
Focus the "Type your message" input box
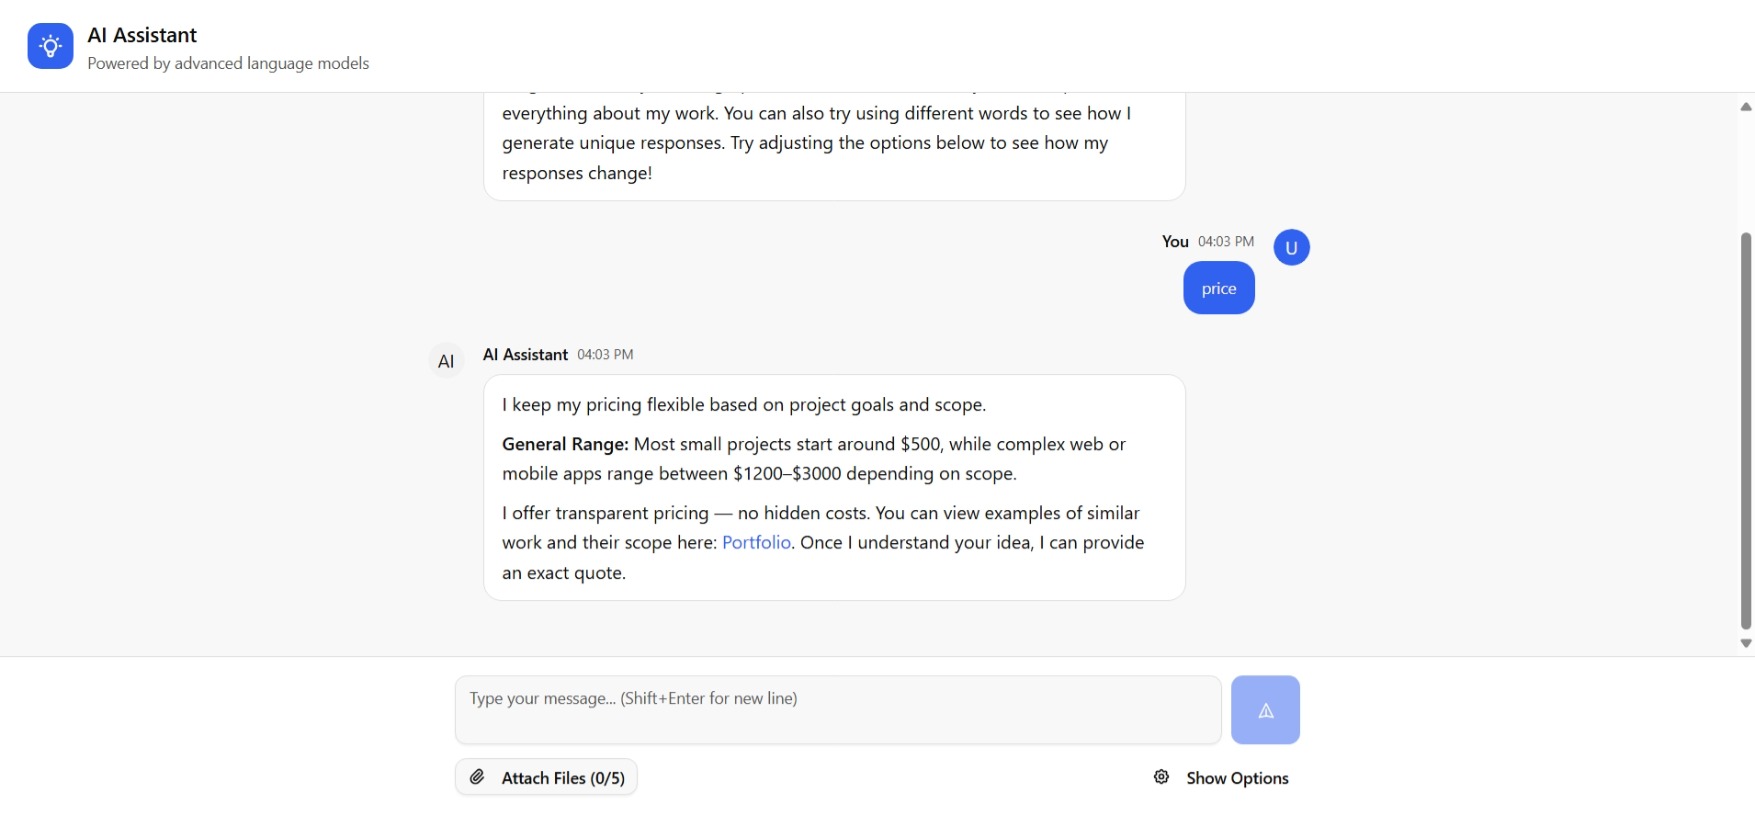(x=837, y=709)
